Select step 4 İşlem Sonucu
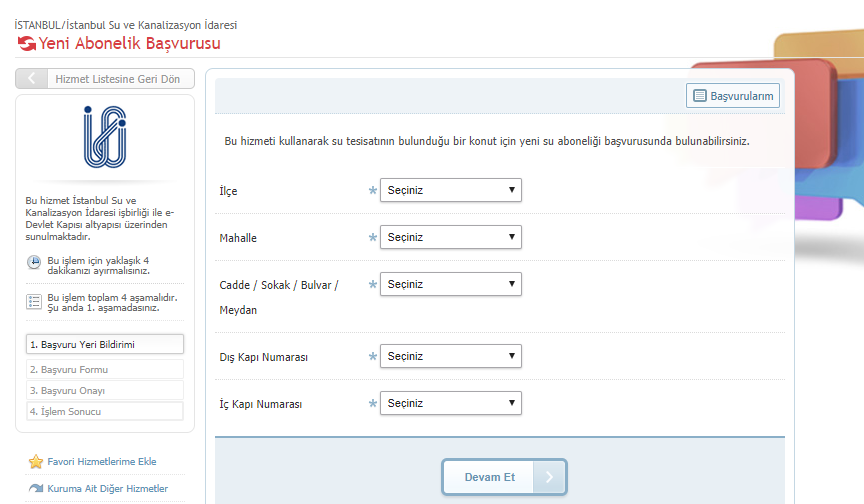864x504 pixels. 105,411
